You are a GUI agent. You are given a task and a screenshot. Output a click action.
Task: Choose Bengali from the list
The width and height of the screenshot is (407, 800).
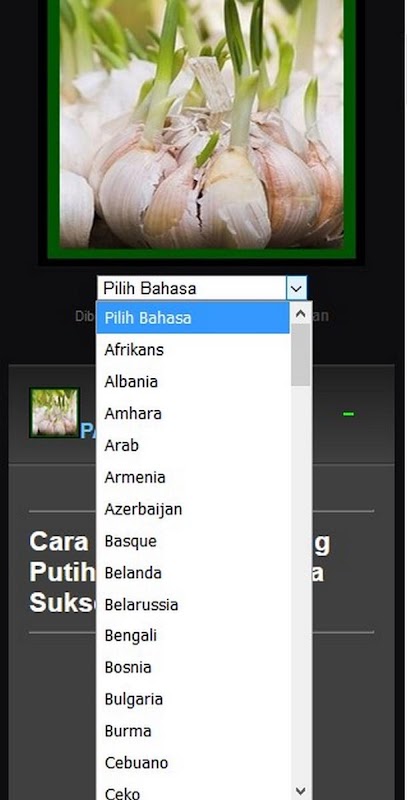tap(193, 636)
